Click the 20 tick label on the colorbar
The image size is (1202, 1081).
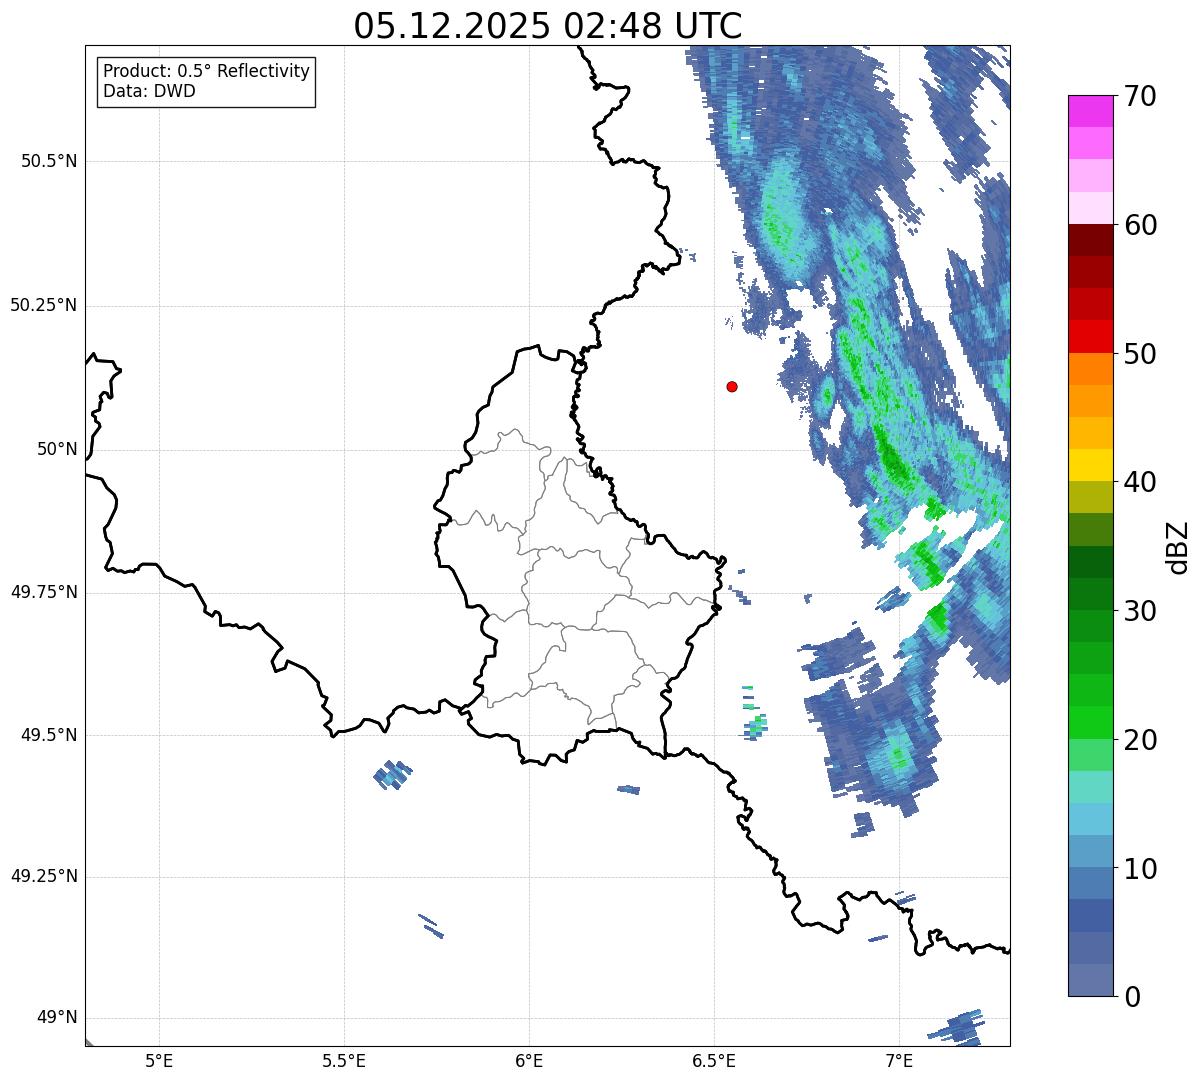(x=1141, y=740)
